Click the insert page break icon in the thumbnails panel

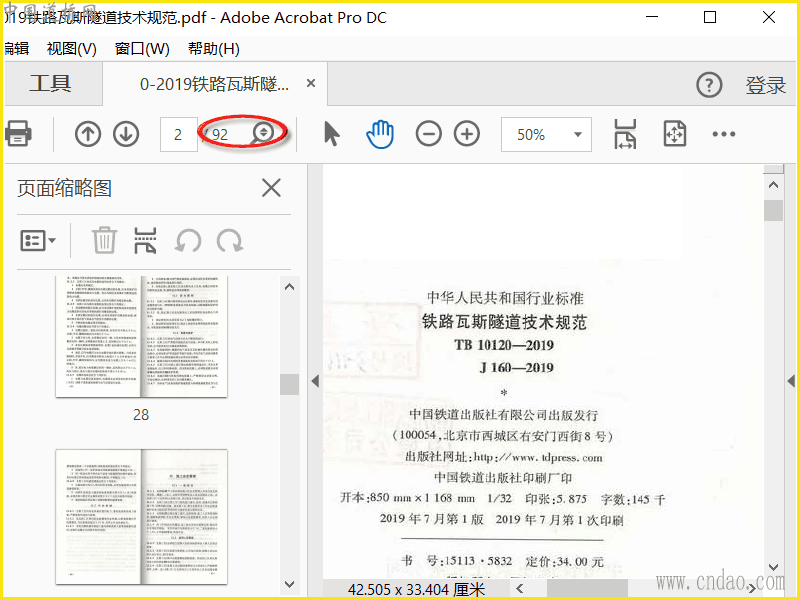click(x=145, y=240)
